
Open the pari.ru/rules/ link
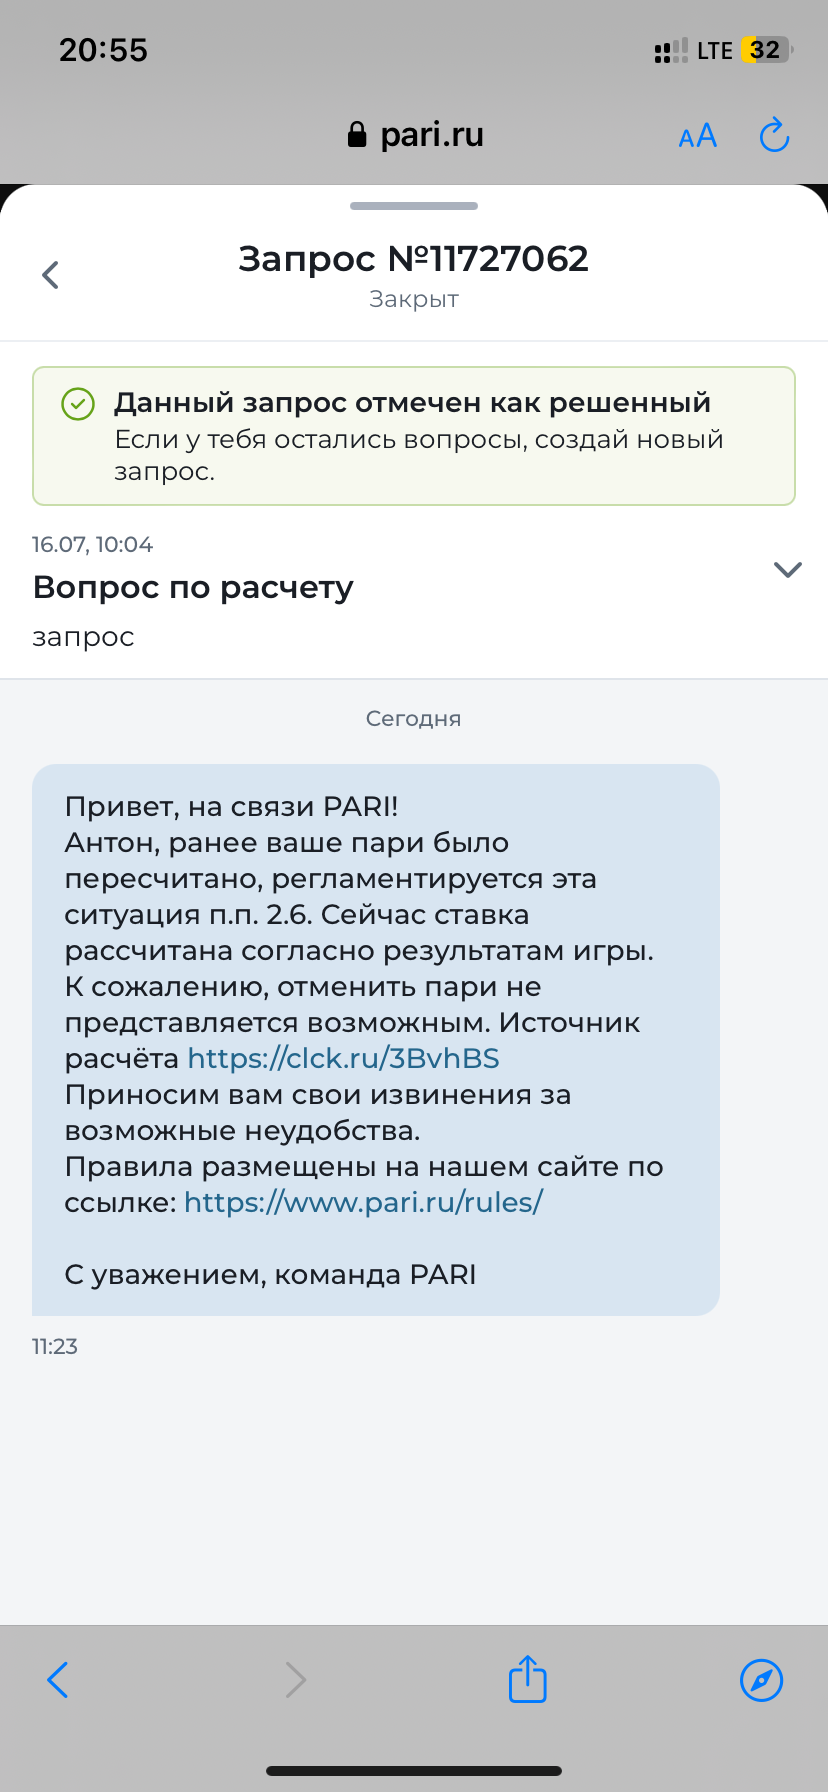point(363,1203)
